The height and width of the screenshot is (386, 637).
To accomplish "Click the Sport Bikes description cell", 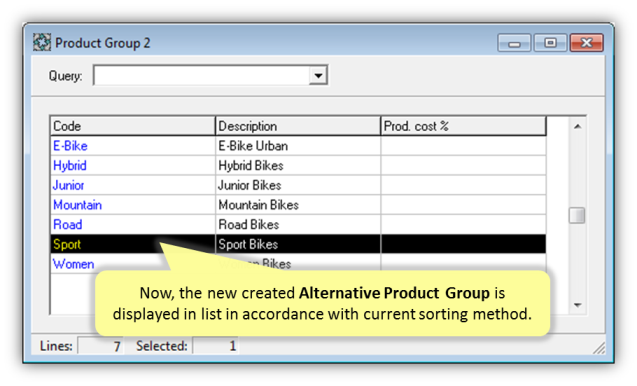I will (298, 244).
